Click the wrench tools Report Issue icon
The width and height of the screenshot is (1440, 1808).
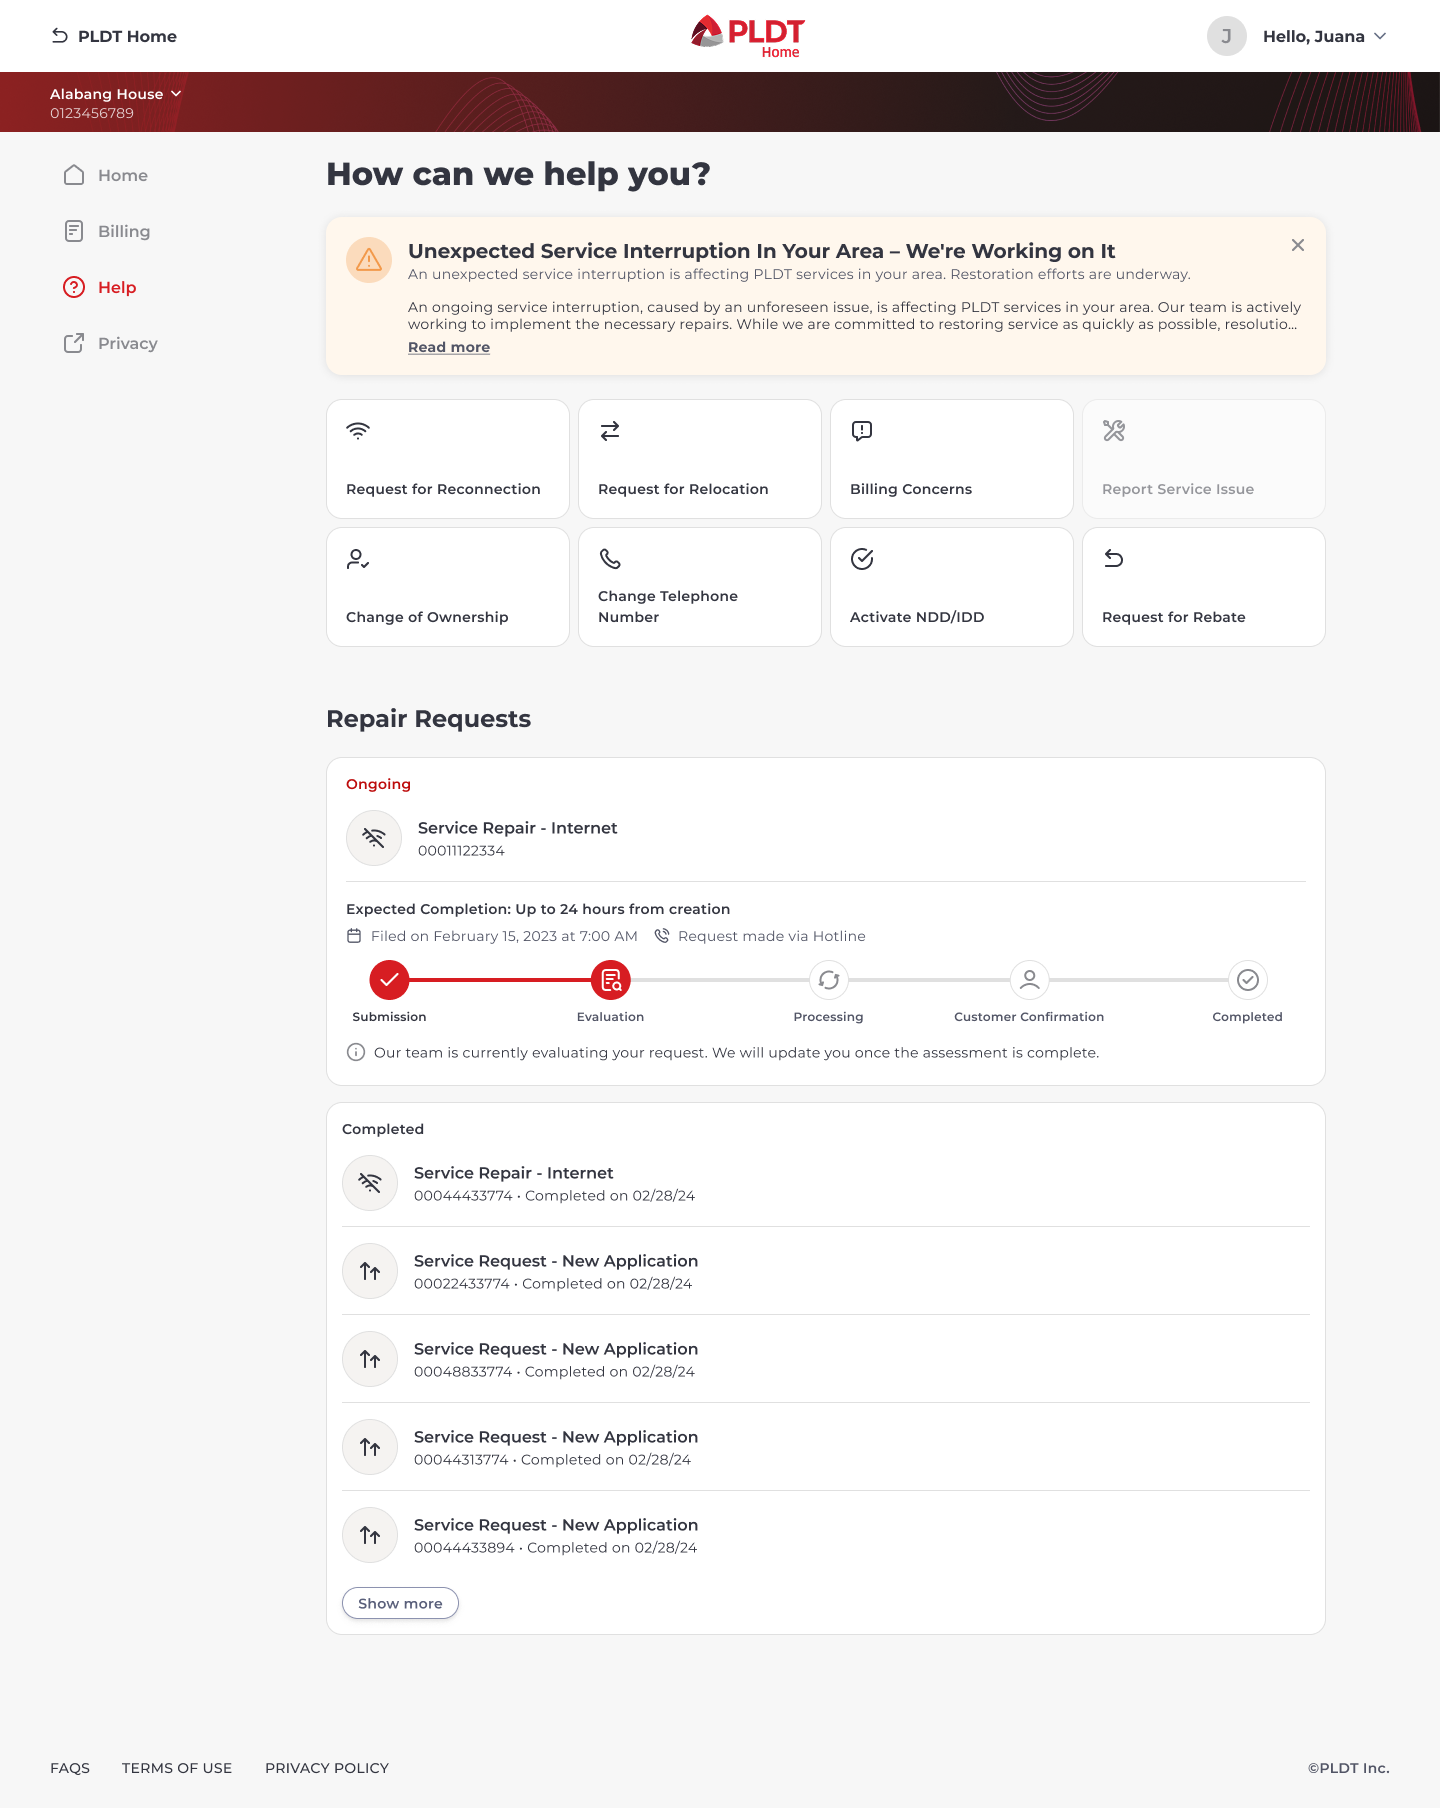1114,431
